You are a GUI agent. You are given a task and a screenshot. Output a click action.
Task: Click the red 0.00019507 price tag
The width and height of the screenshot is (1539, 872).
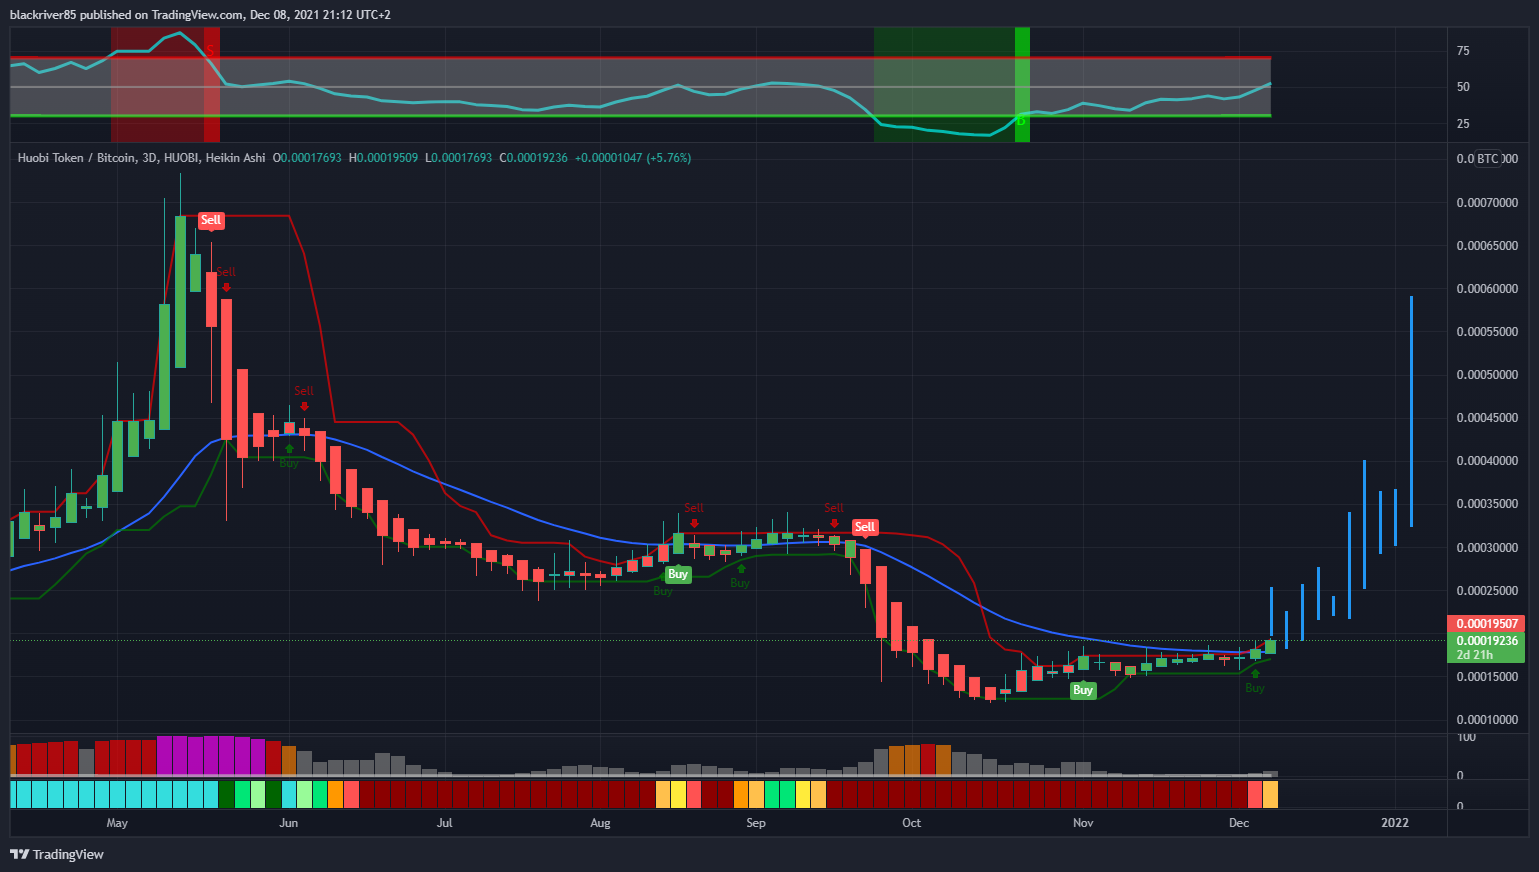(x=1486, y=624)
